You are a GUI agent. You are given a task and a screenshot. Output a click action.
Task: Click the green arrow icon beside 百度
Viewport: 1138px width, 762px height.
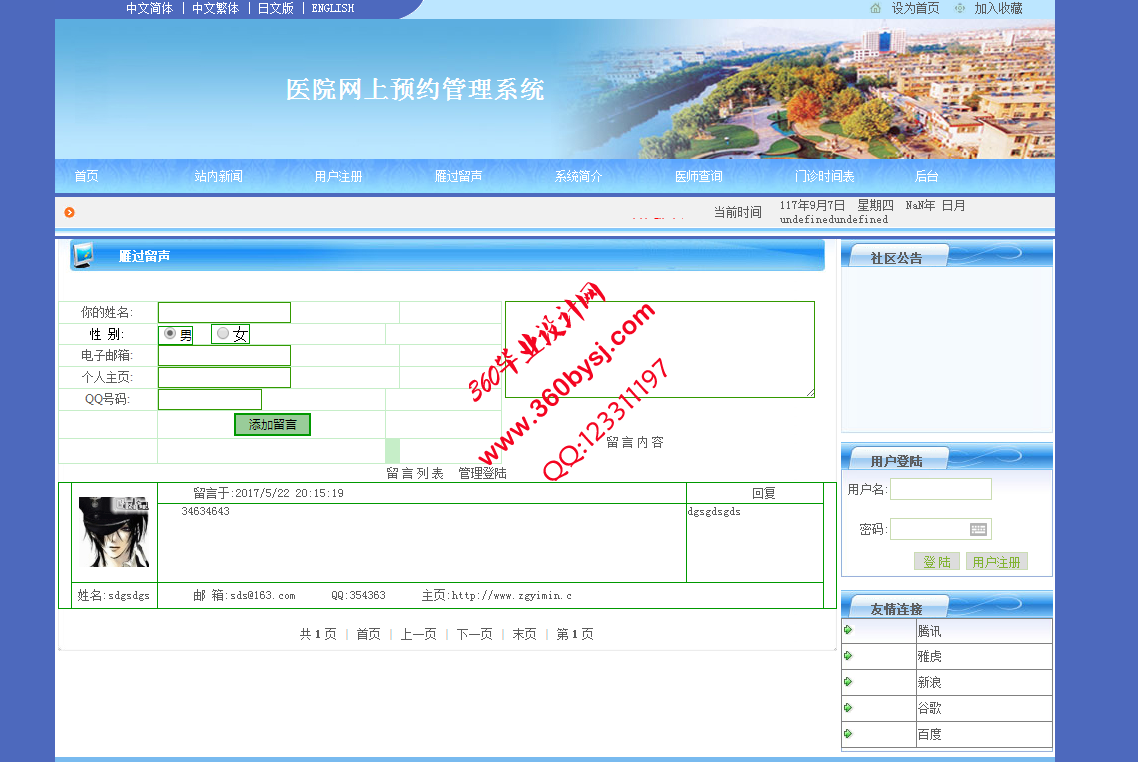click(x=848, y=734)
